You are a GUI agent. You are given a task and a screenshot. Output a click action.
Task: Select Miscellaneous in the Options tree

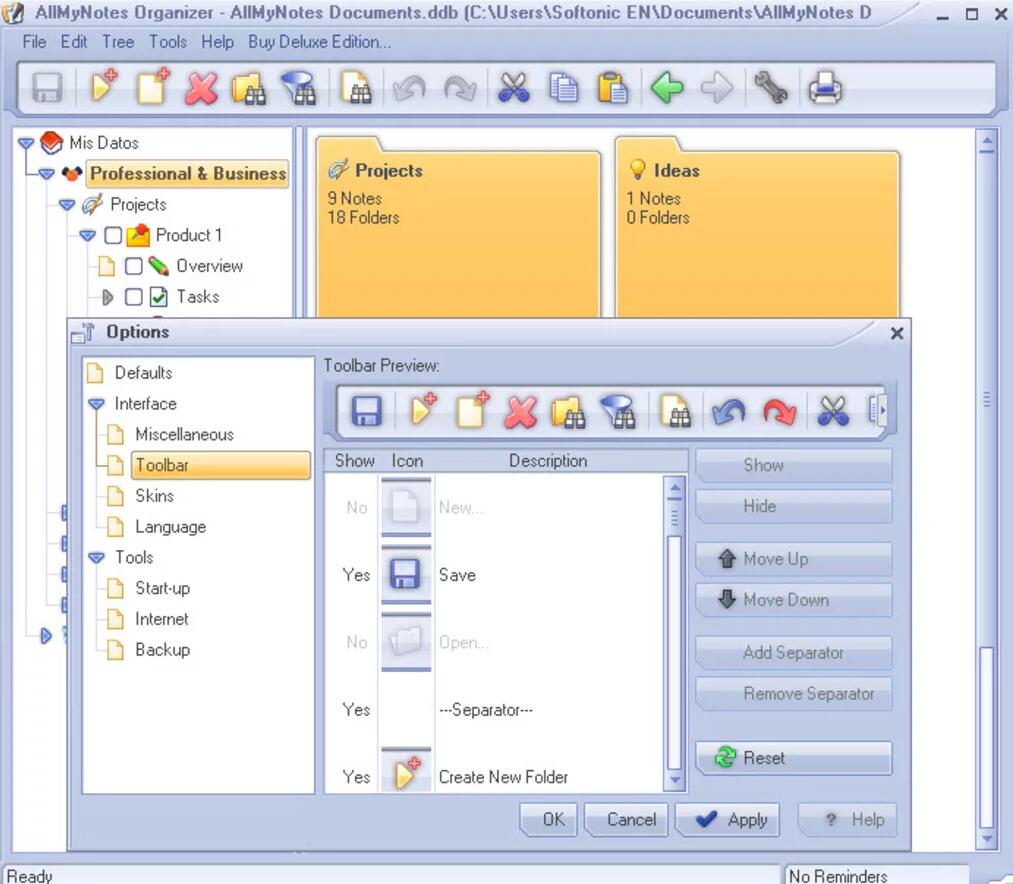point(184,434)
